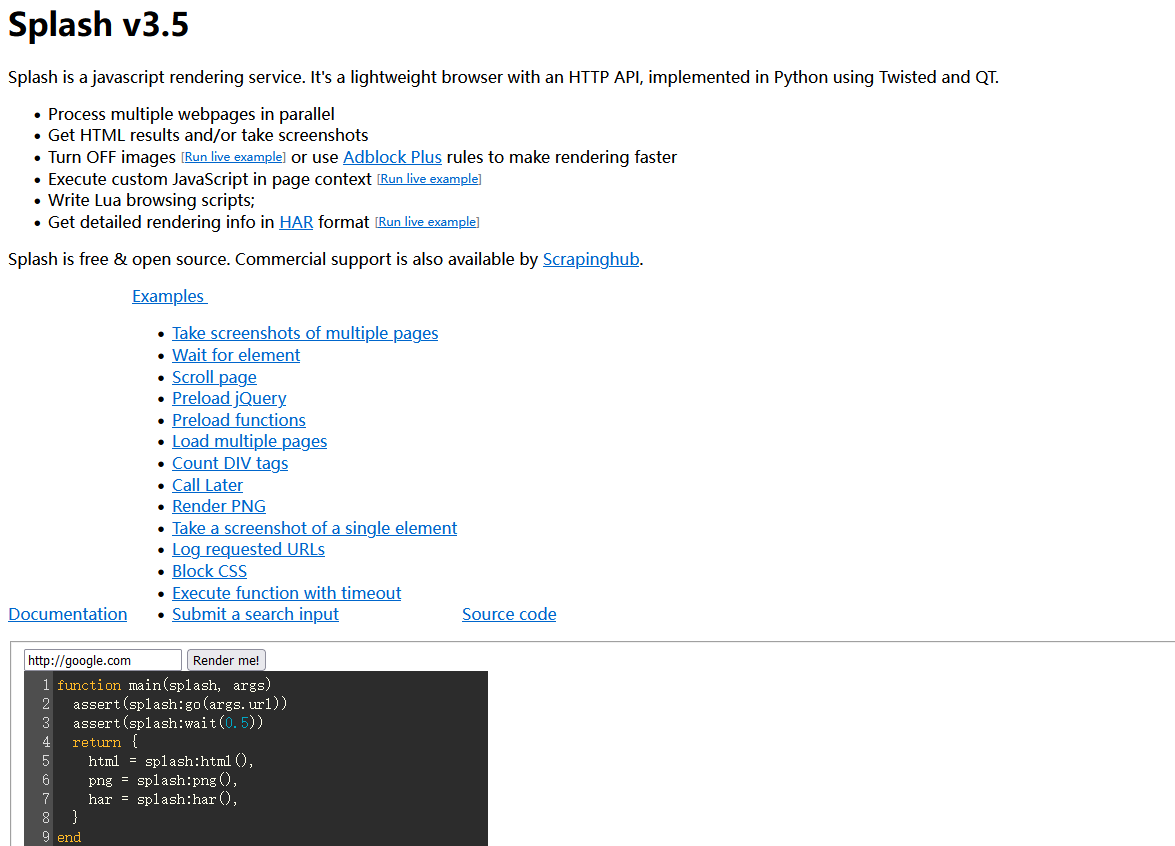Open the Adblock Plus link
The height and width of the screenshot is (846, 1175).
tap(392, 157)
